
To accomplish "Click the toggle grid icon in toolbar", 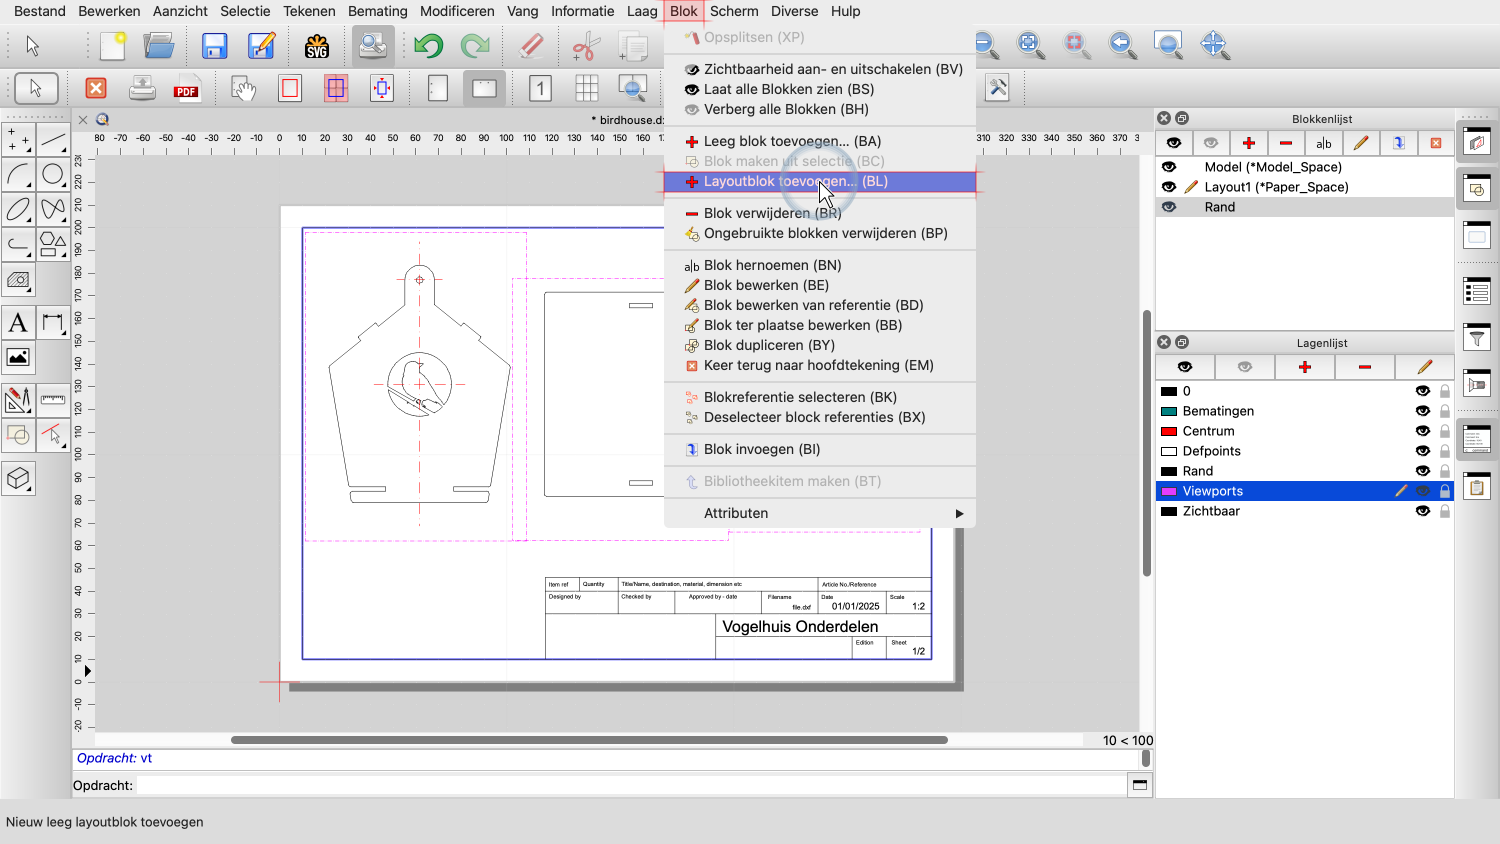I will coord(587,89).
